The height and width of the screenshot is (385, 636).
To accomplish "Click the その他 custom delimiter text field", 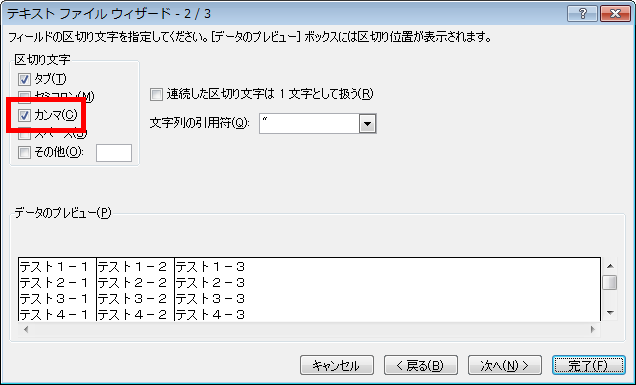I will coord(114,153).
